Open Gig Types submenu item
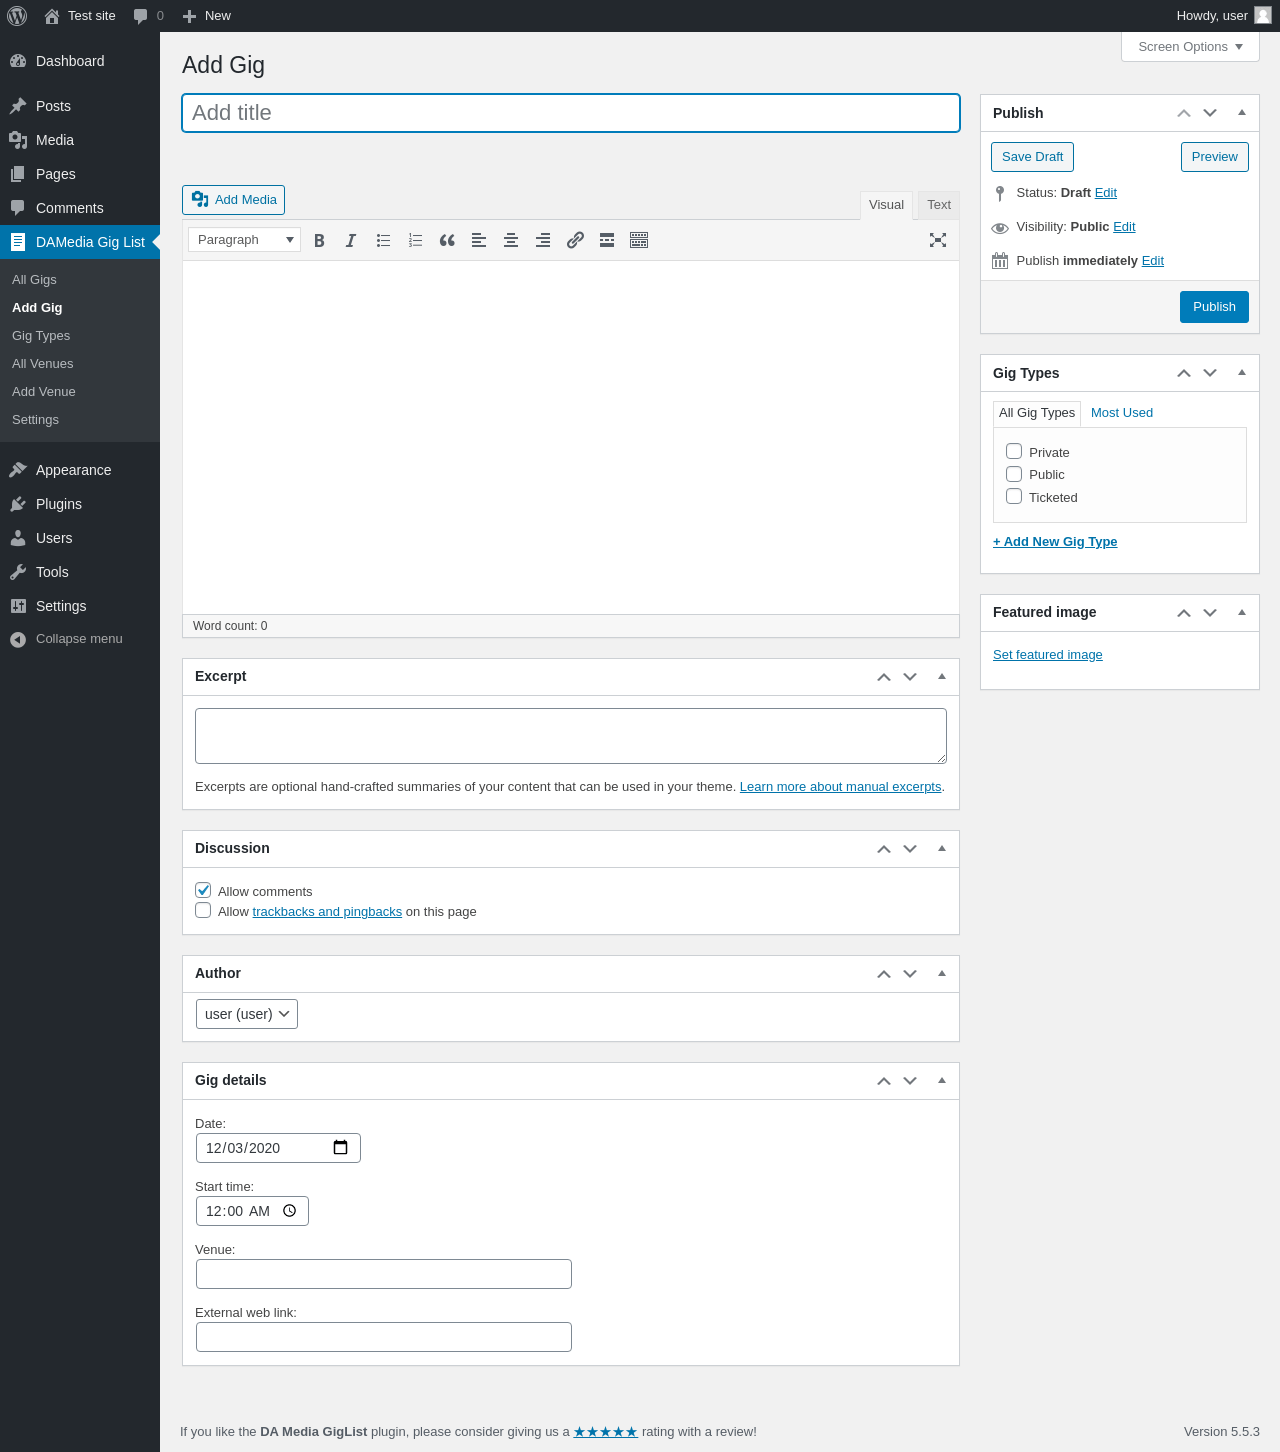Screen dimensions: 1280x1452 coord(41,336)
